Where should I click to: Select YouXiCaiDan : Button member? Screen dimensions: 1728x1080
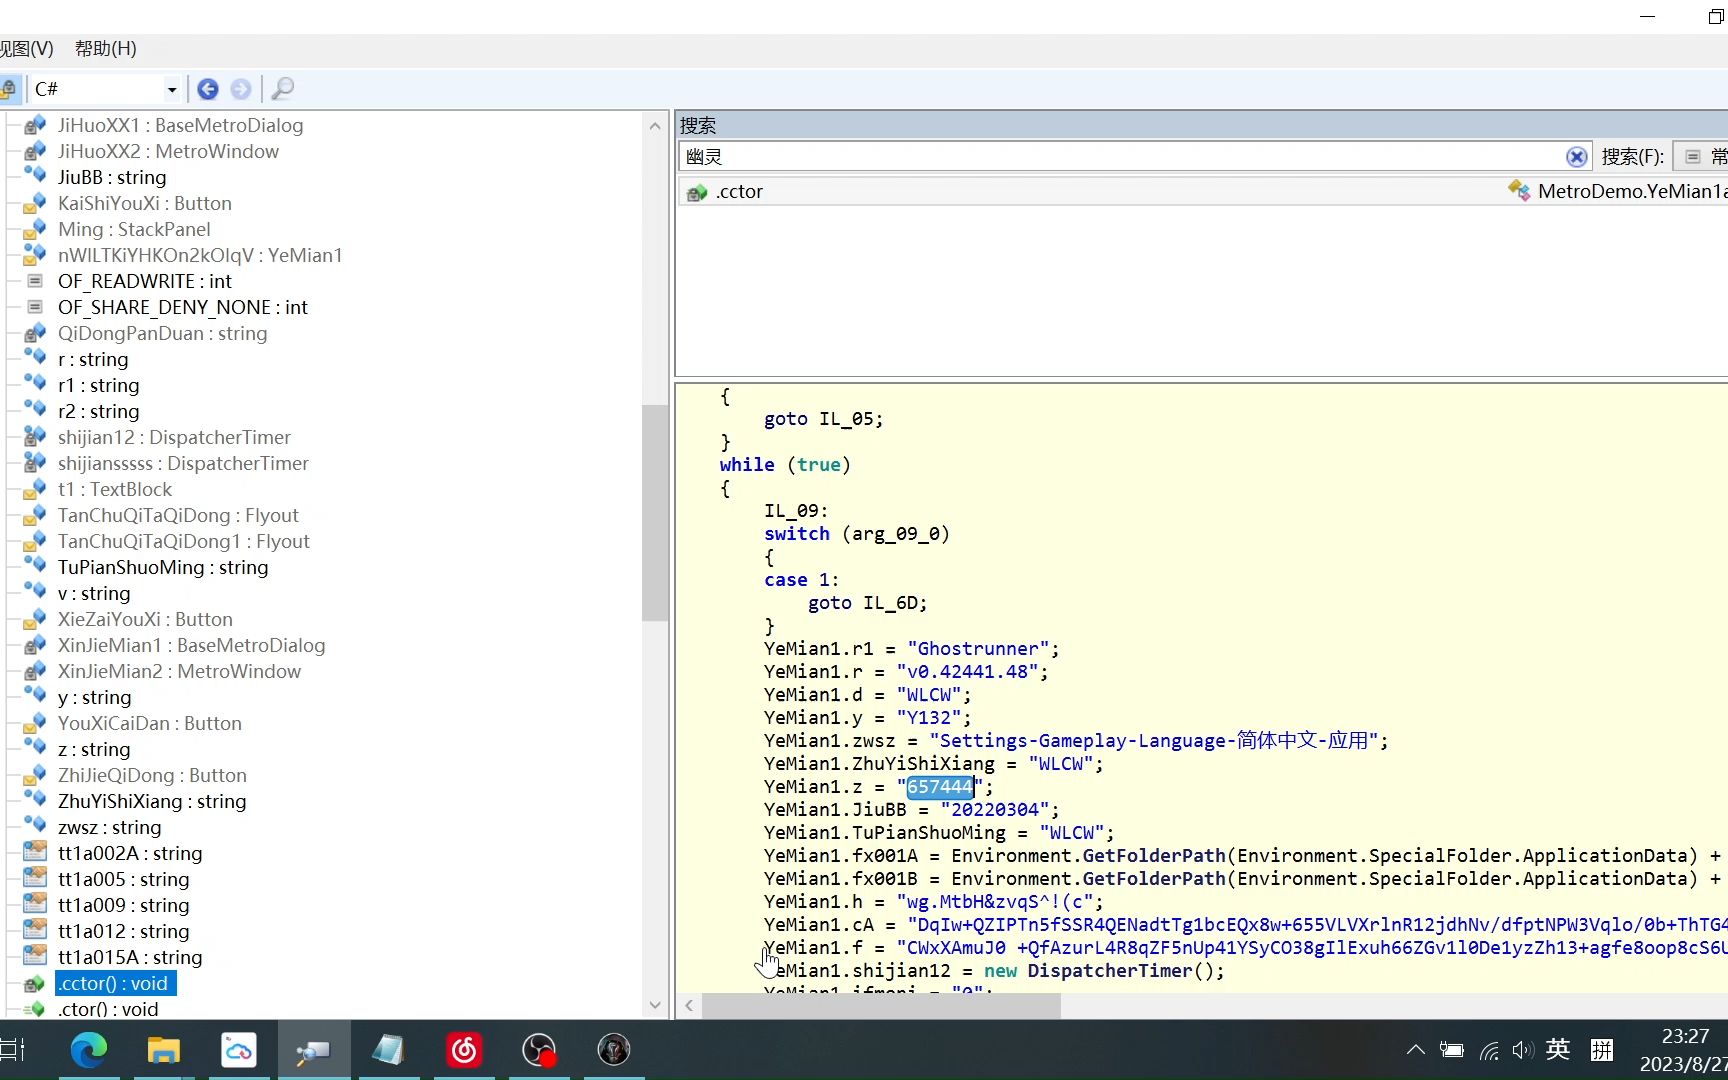[150, 723]
